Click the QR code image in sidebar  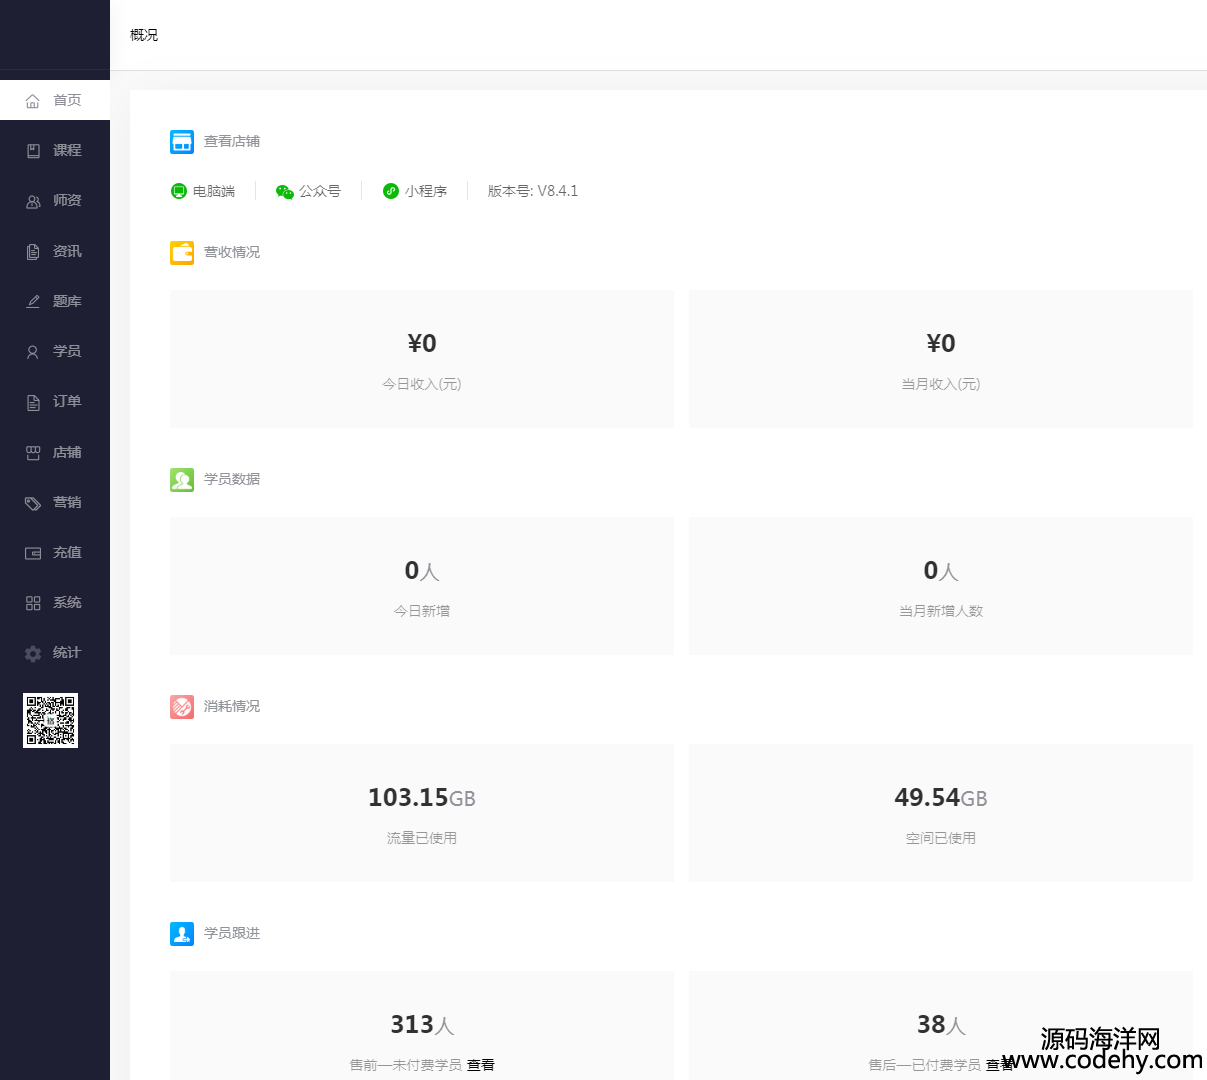pyautogui.click(x=50, y=720)
